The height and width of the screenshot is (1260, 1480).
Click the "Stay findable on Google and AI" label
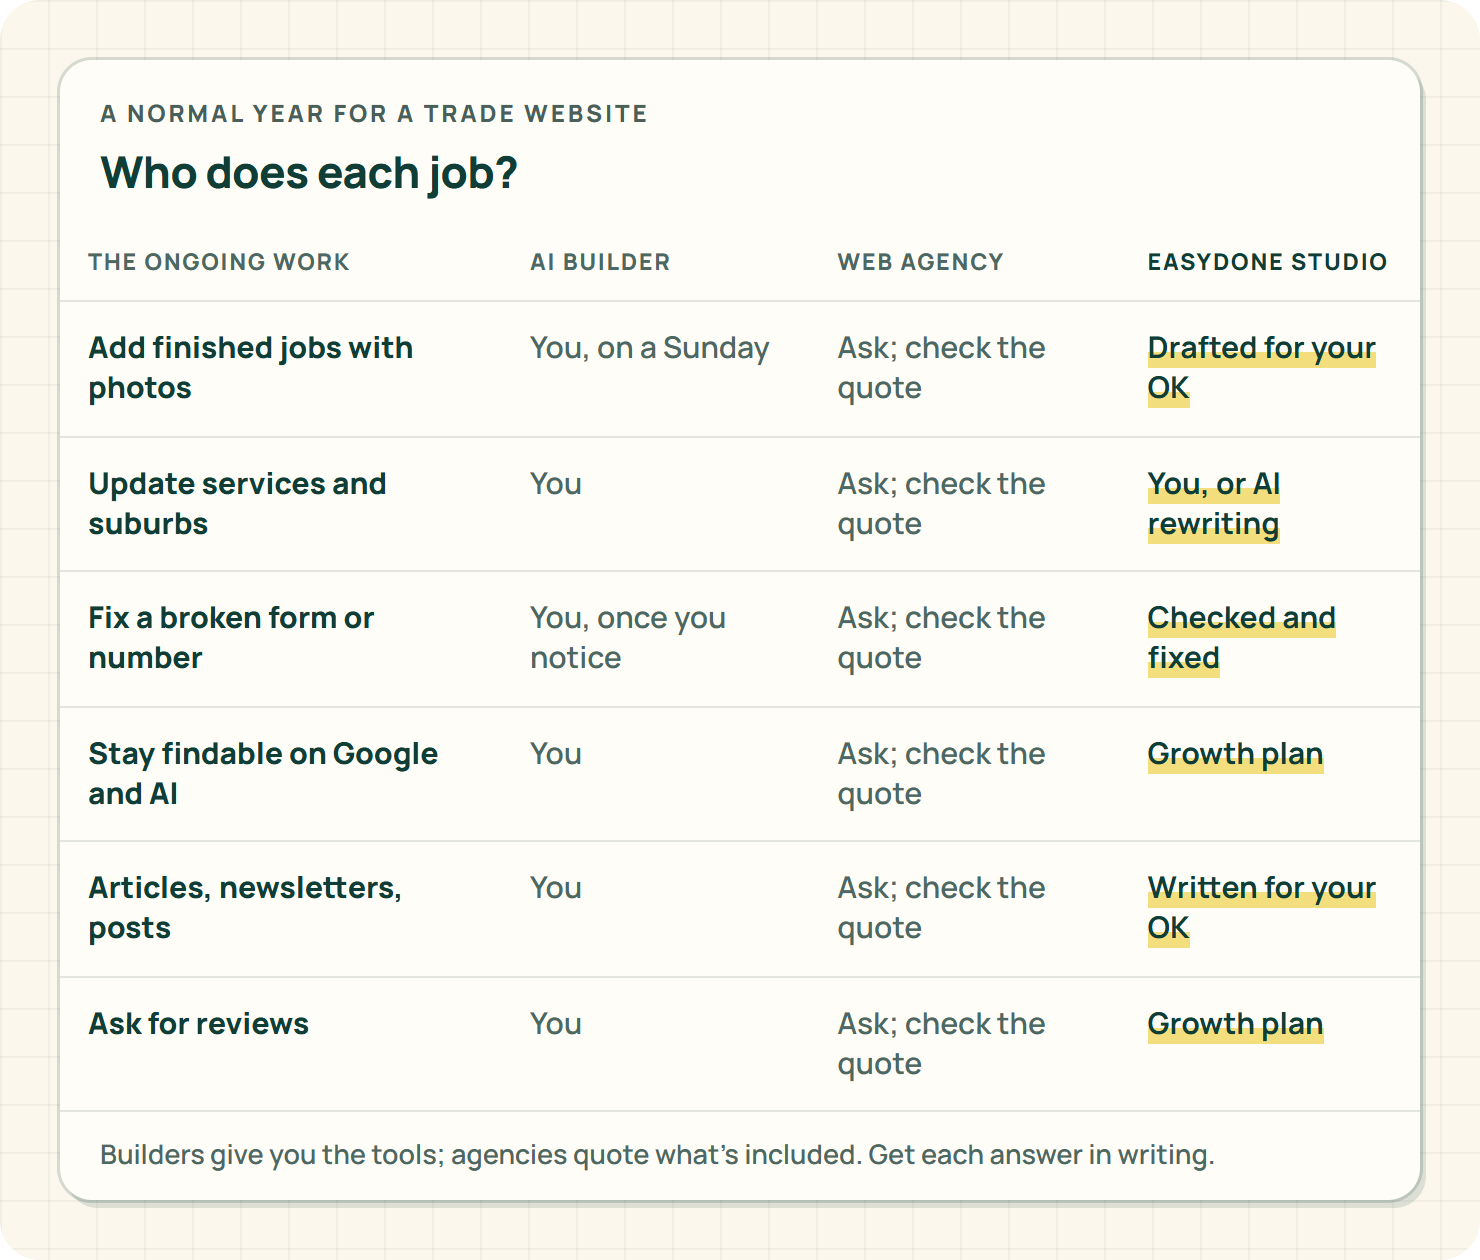pos(264,774)
